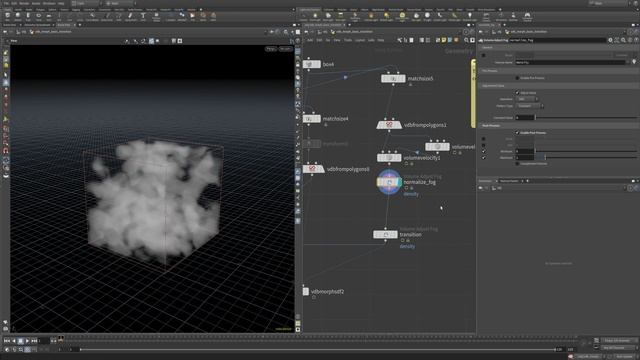Add a Point Light from shelf
This screenshot has width=640, height=360.
pos(315,16)
